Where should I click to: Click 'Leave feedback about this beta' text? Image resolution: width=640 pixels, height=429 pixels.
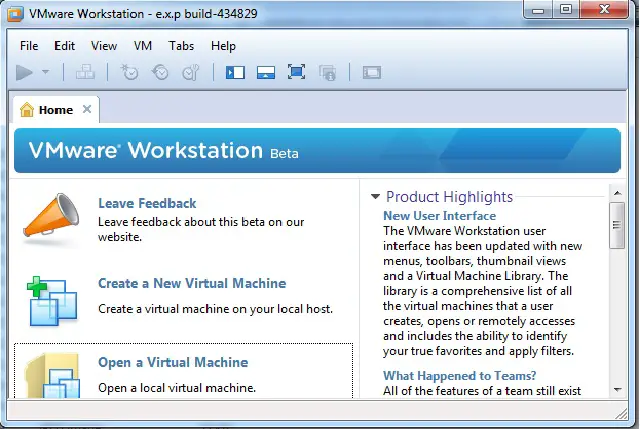201,229
